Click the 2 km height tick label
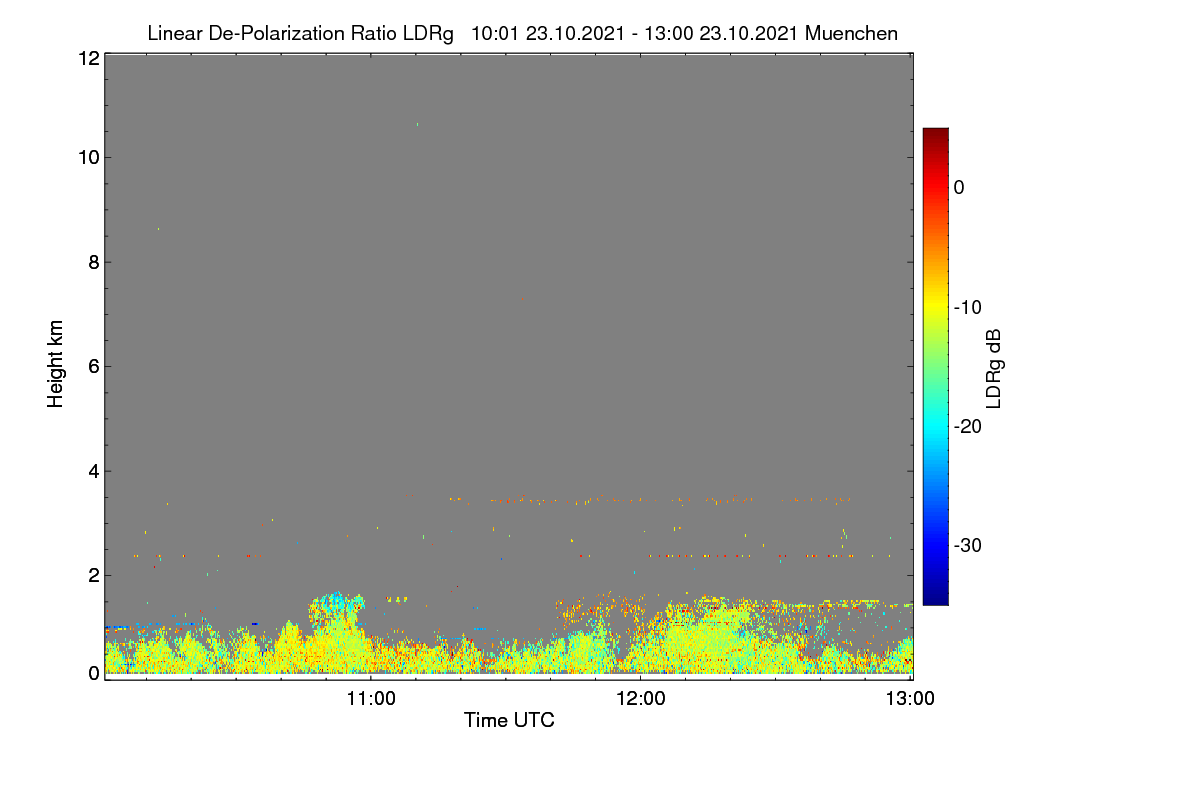The width and height of the screenshot is (1200, 800). point(92,575)
